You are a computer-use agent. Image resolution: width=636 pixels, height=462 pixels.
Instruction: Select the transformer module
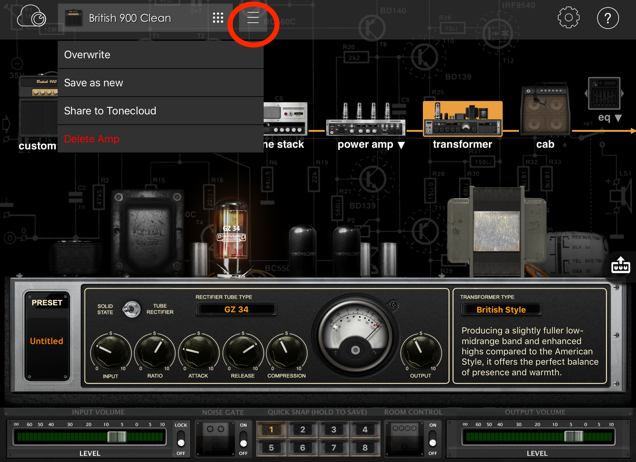462,118
